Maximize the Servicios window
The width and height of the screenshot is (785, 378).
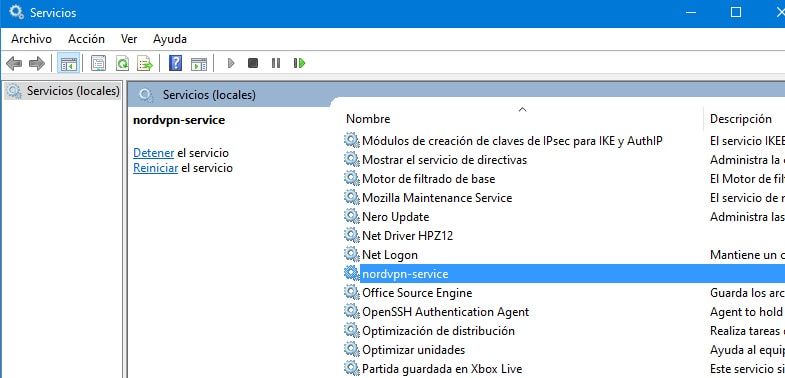tap(736, 13)
